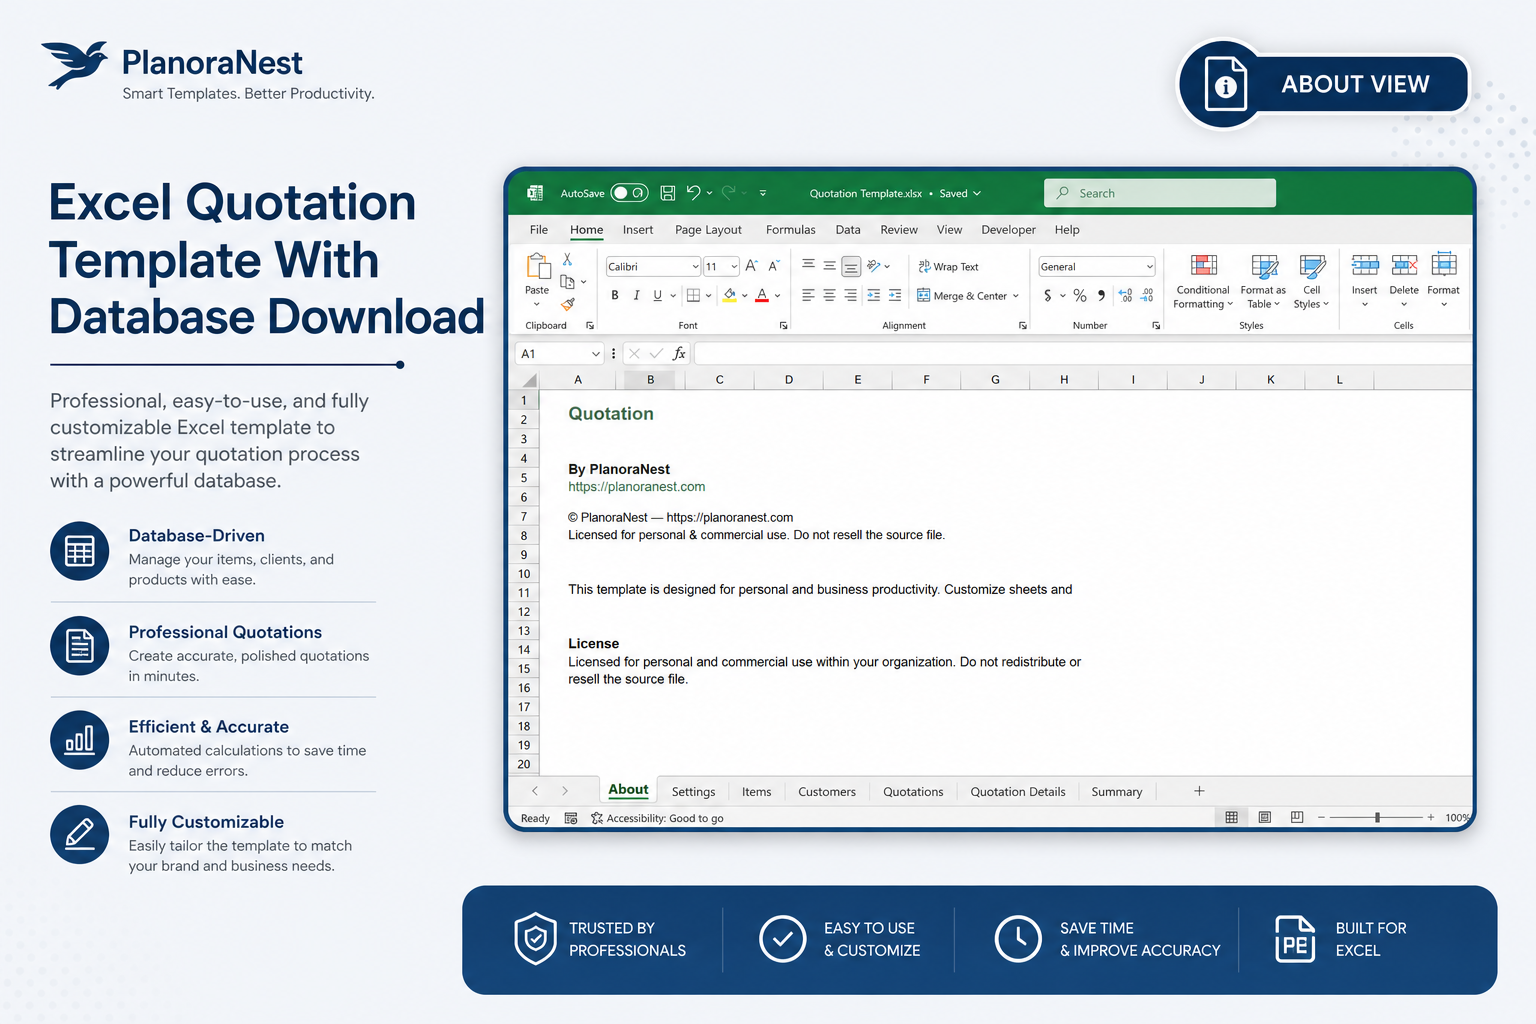Viewport: 1536px width, 1024px height.
Task: Click Cell Styles icon
Action: click(1312, 265)
